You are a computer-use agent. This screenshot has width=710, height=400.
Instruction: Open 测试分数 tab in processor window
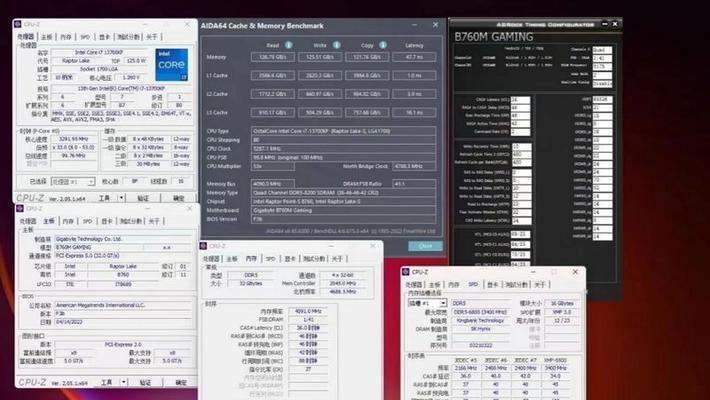click(x=128, y=37)
